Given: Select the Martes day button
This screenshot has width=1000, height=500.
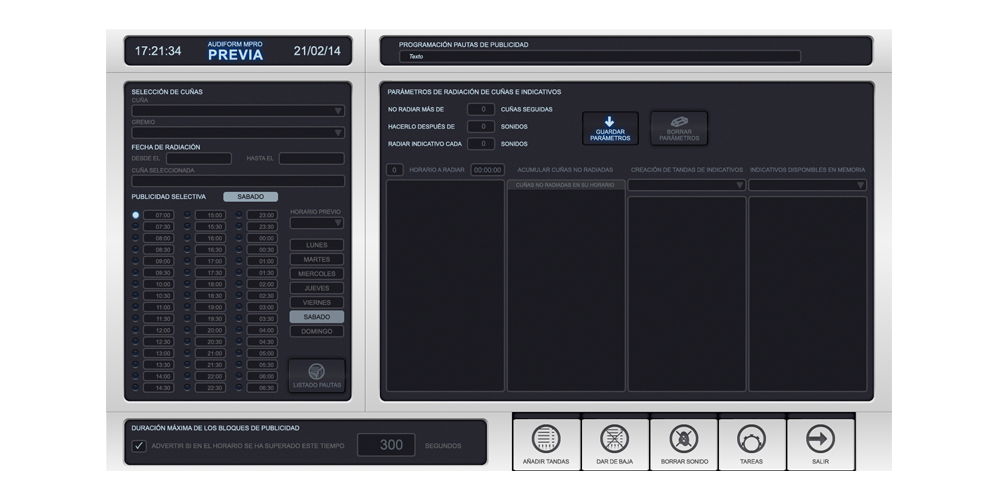Looking at the screenshot, I should [x=317, y=260].
